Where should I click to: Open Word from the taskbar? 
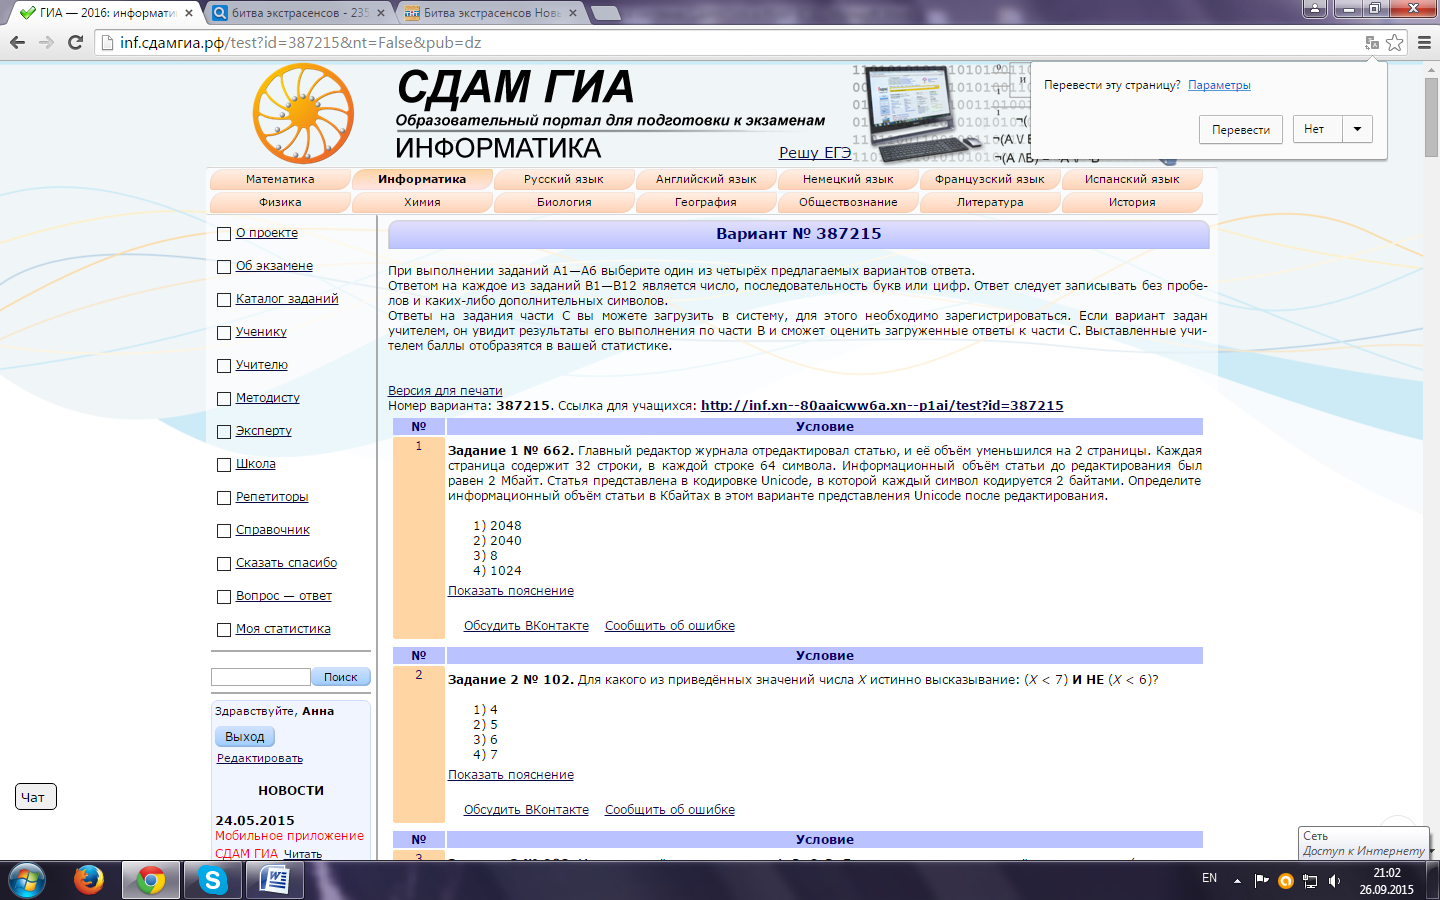(274, 880)
